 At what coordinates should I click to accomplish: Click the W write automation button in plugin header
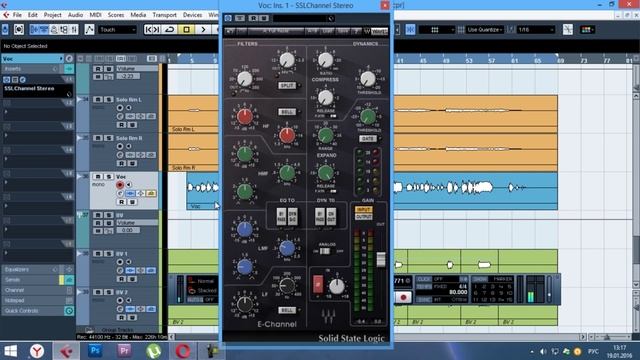pyautogui.click(x=263, y=18)
